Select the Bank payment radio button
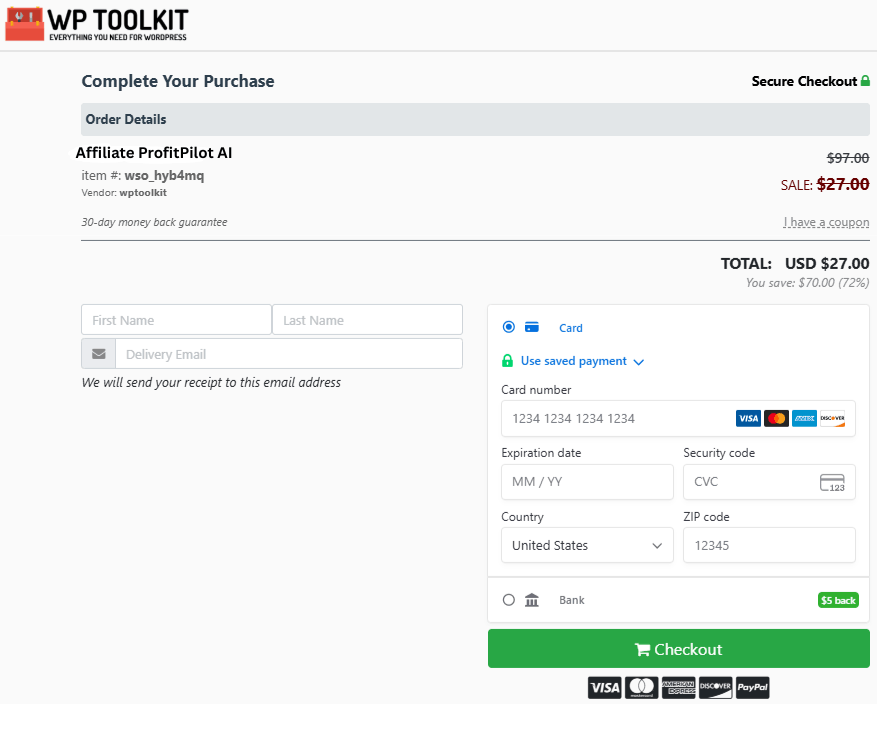The height and width of the screenshot is (755, 877). click(508, 600)
